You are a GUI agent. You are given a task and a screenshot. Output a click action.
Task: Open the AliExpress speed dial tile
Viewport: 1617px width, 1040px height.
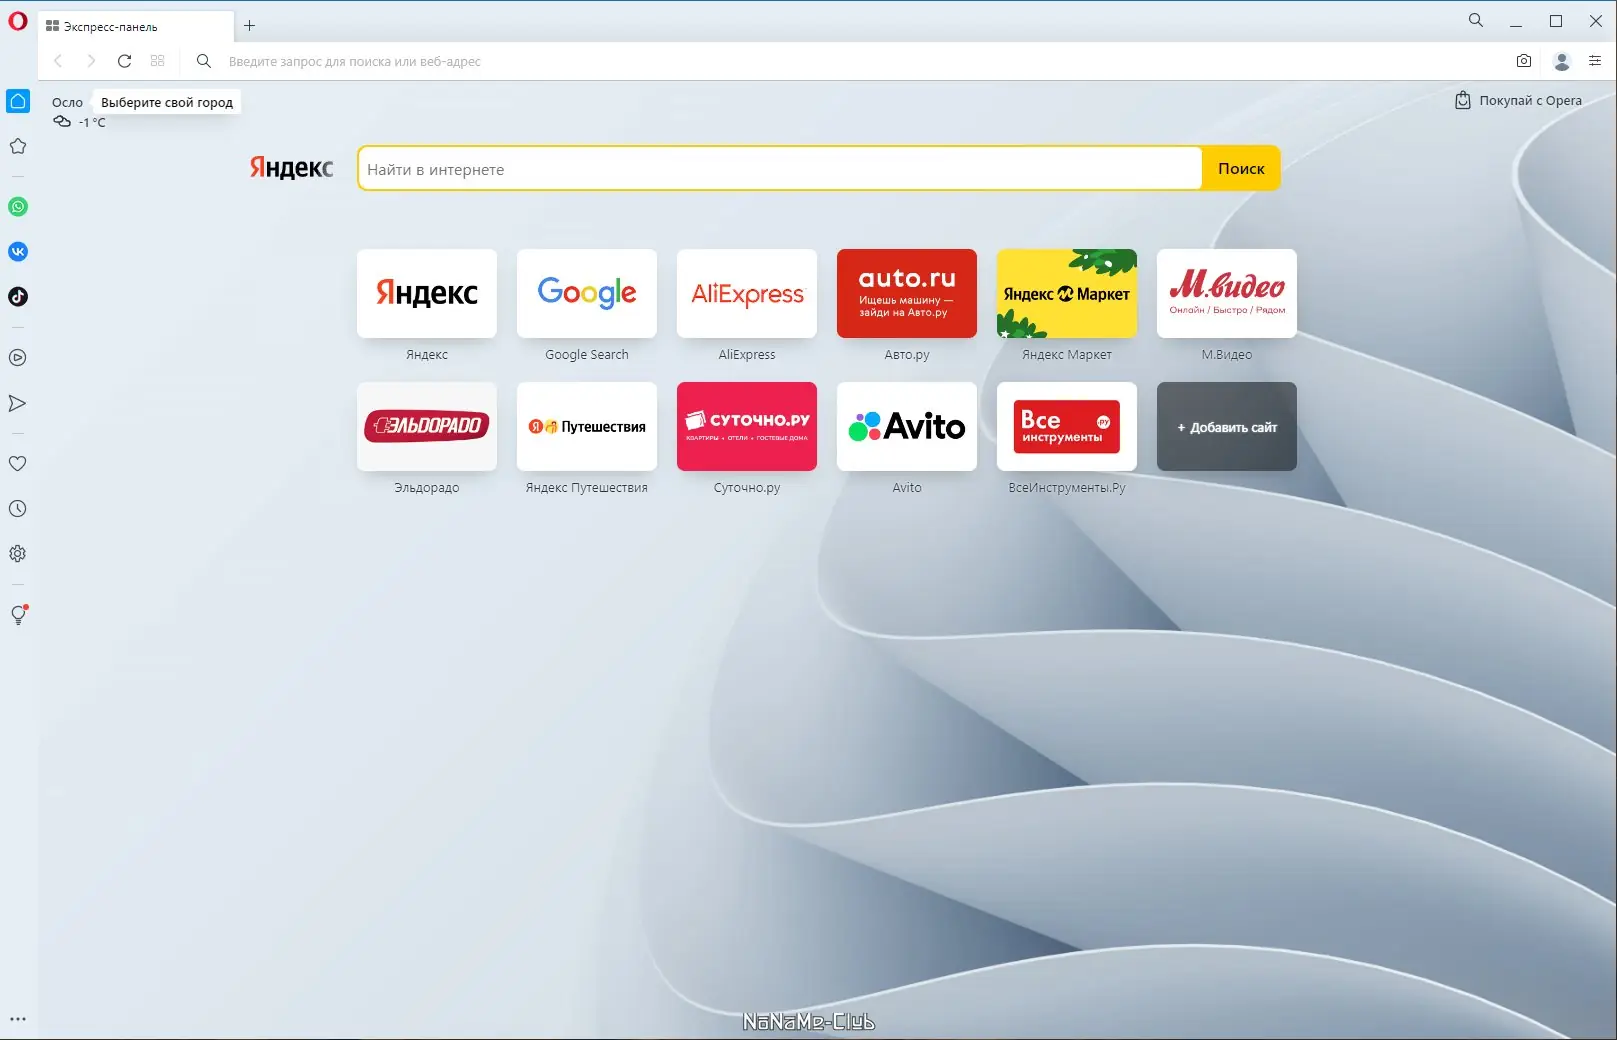click(x=747, y=293)
